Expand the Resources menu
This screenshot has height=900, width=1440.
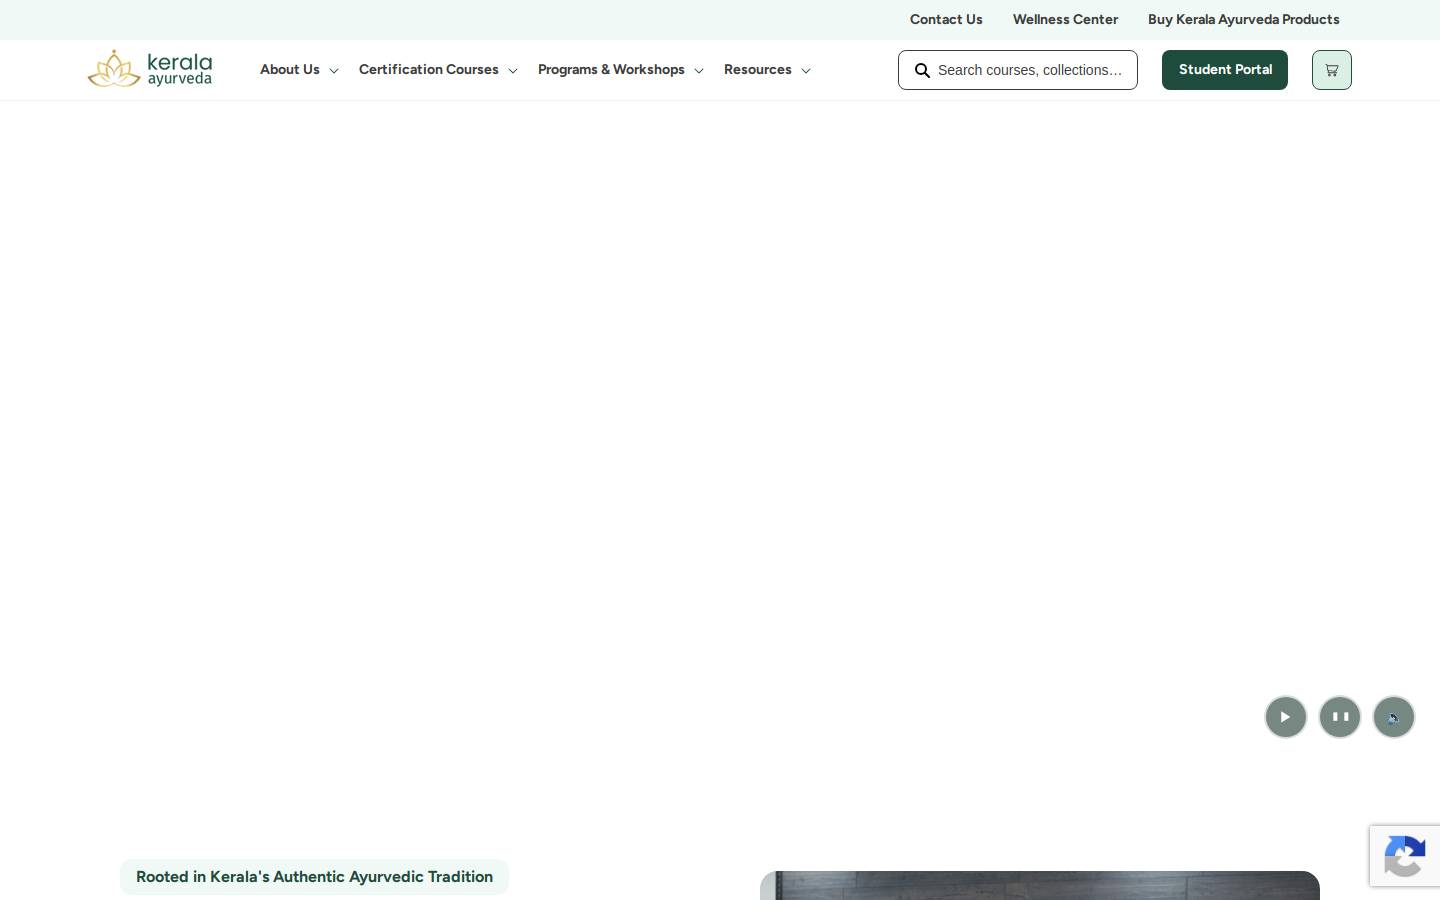(x=767, y=70)
